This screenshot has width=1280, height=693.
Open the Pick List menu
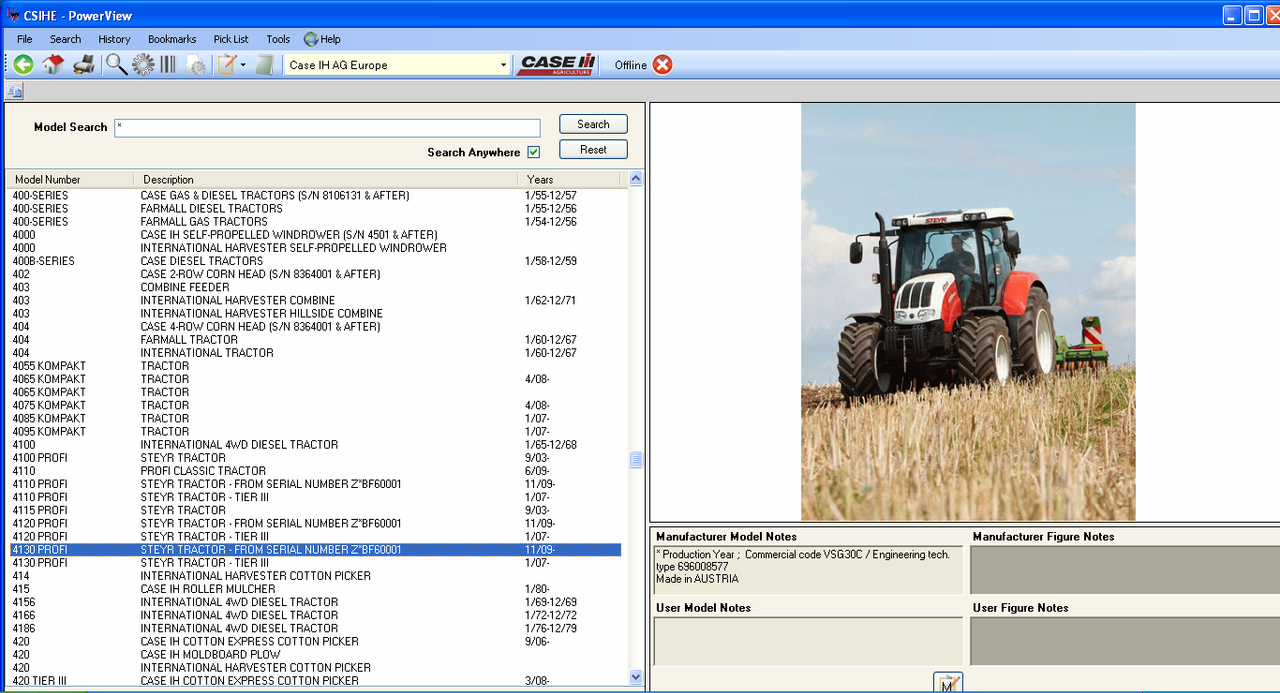coord(231,39)
